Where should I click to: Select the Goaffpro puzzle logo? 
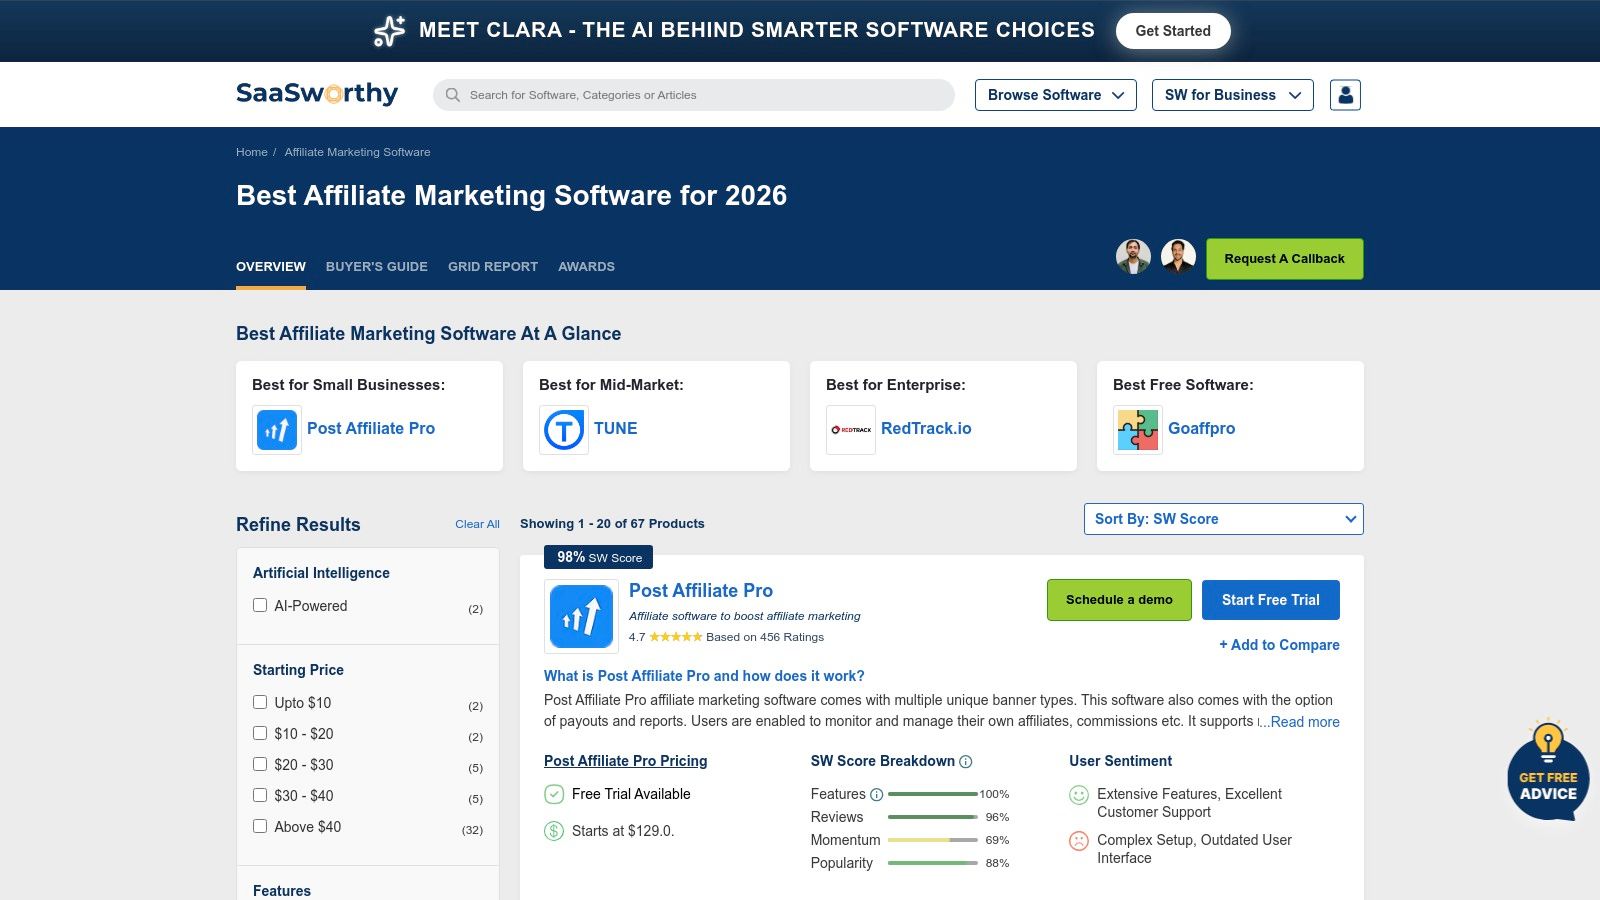[x=1137, y=429]
